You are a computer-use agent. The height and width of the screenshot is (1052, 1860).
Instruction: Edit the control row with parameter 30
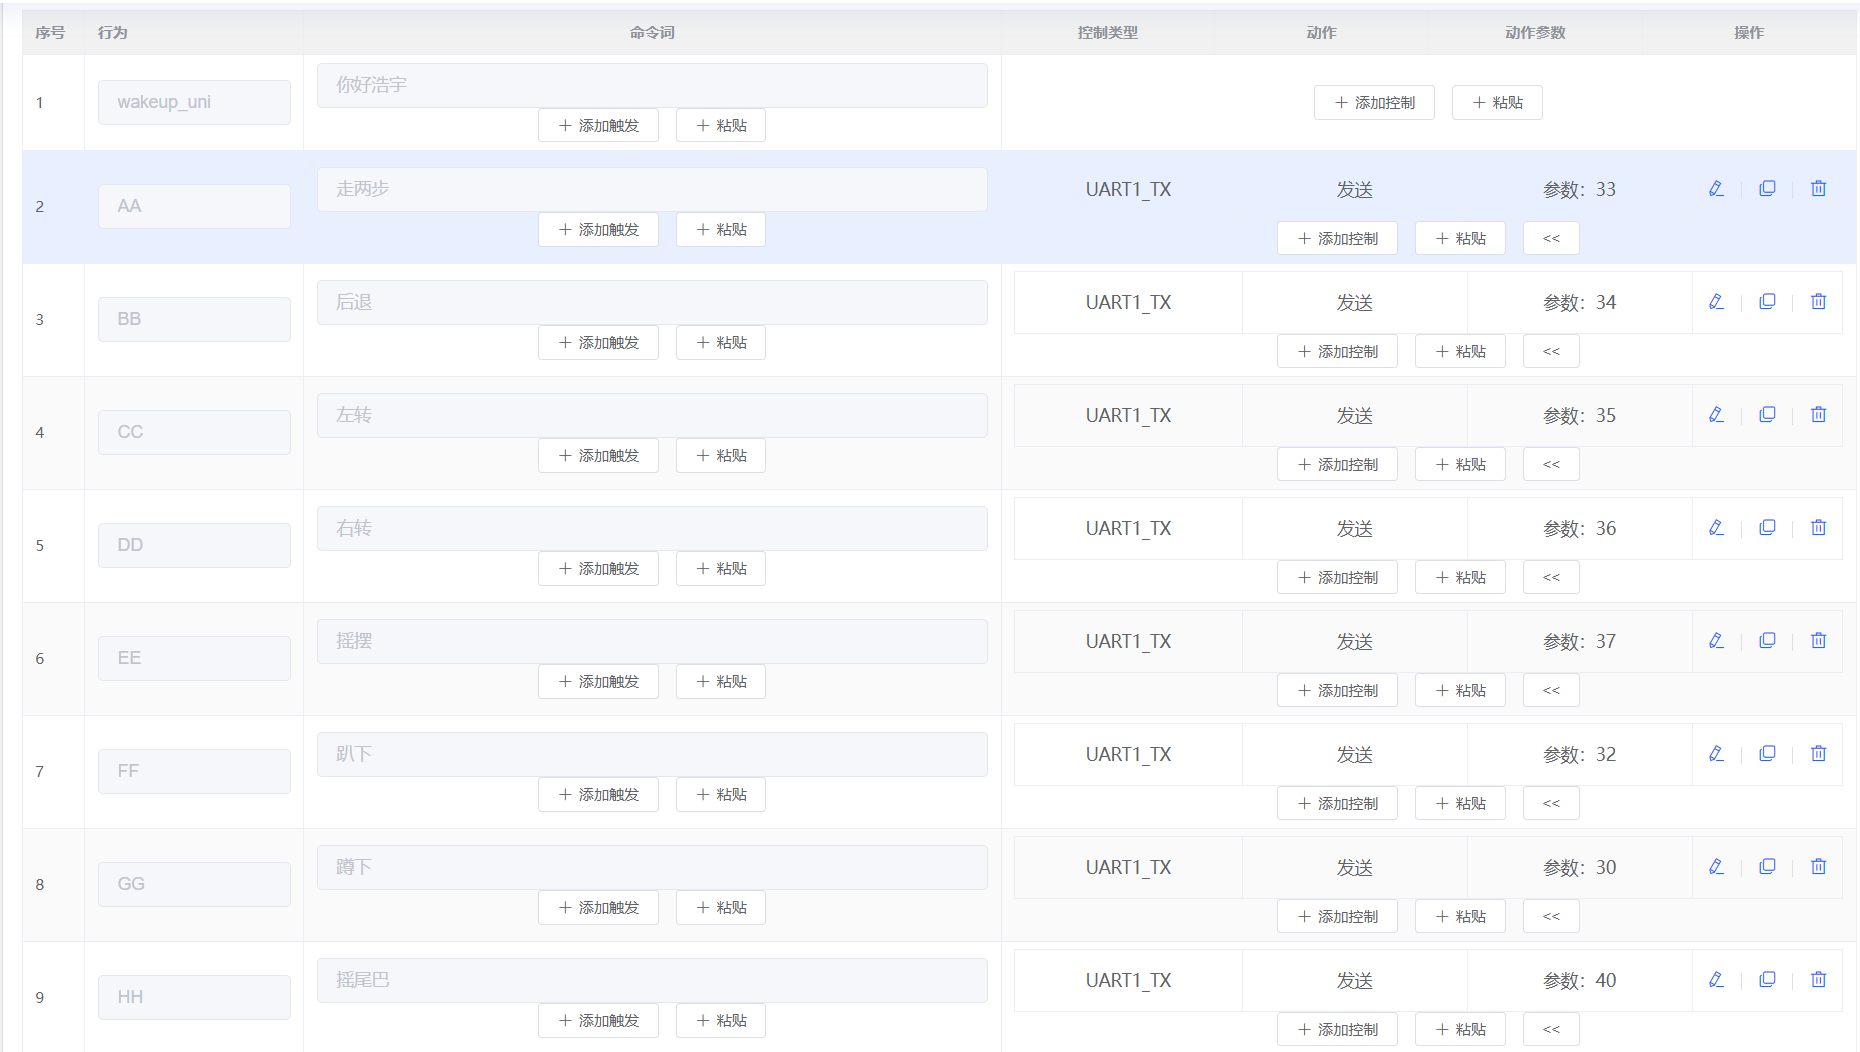[x=1716, y=867]
